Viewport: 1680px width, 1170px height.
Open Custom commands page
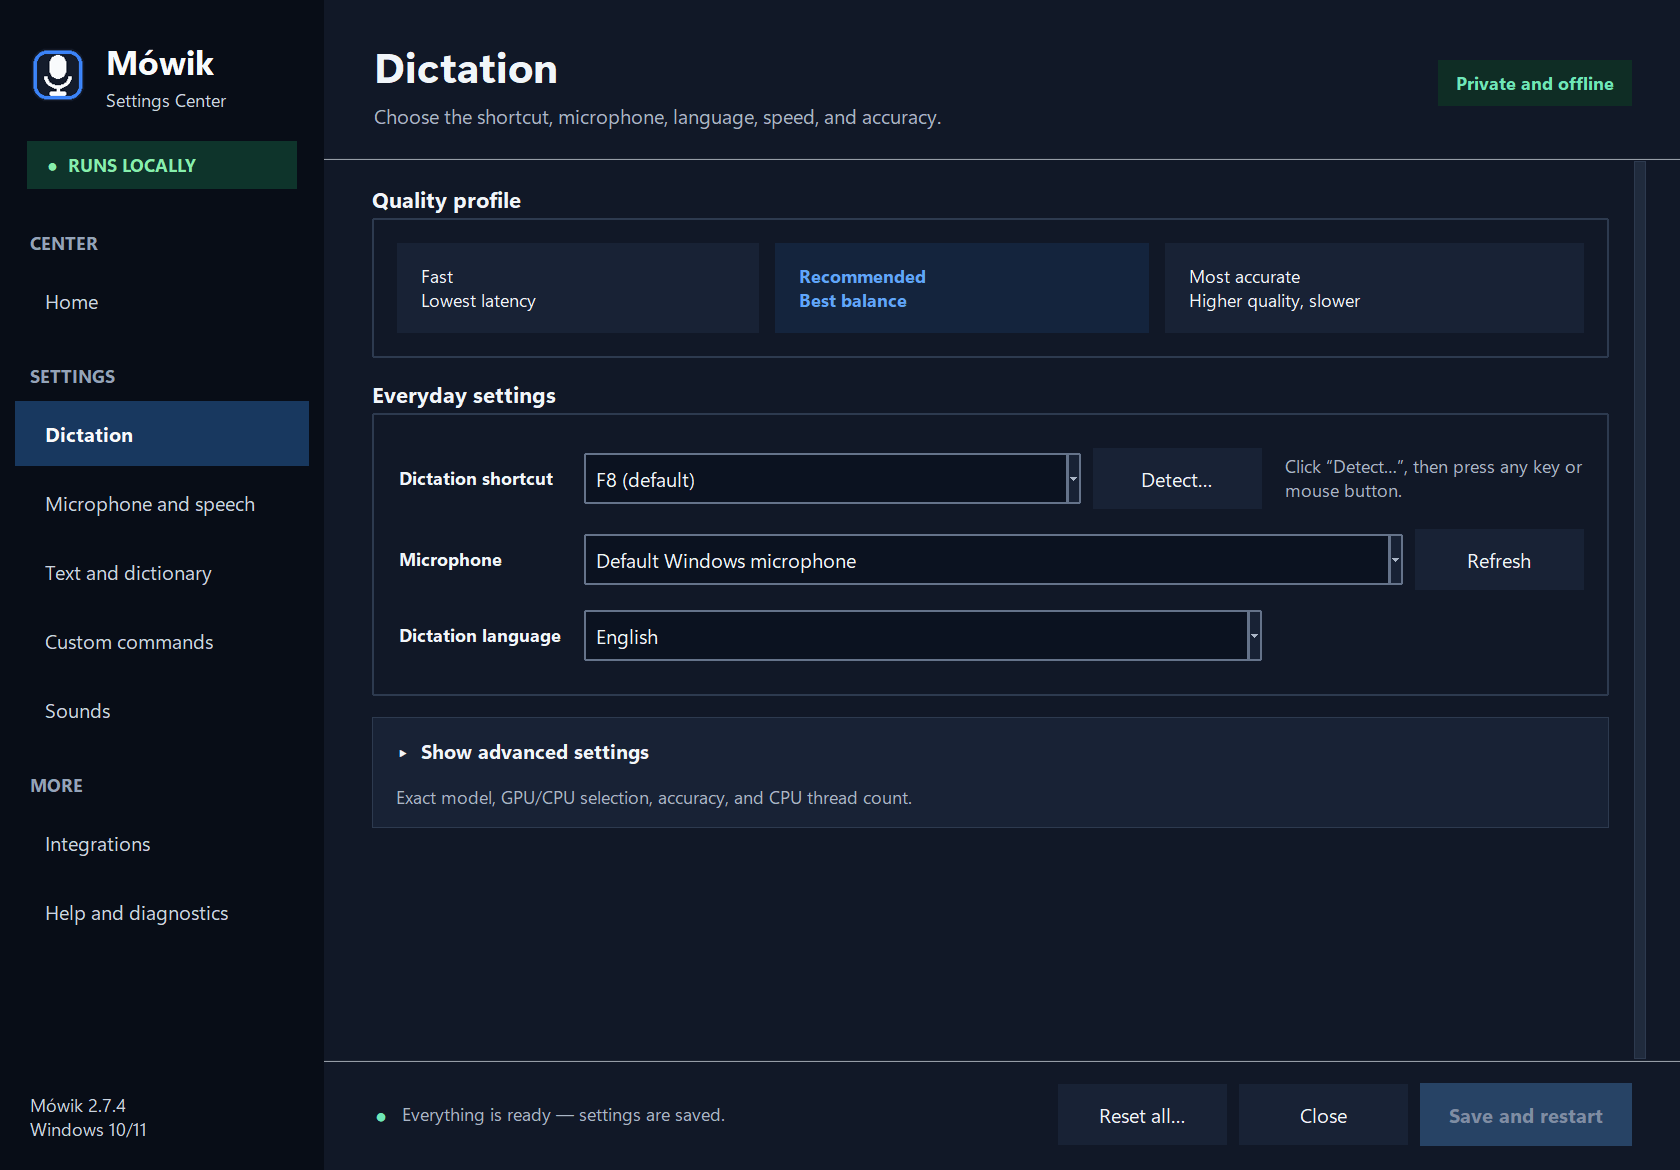click(162, 642)
